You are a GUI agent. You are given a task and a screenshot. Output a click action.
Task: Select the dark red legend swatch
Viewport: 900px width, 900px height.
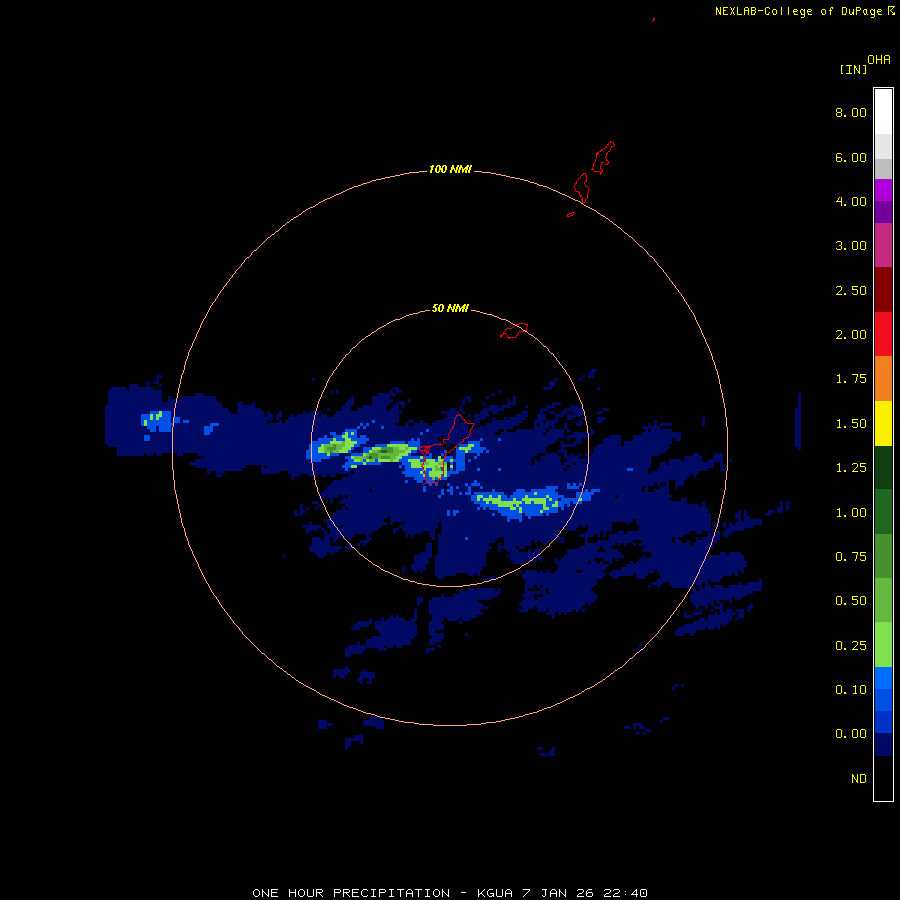pyautogui.click(x=883, y=290)
